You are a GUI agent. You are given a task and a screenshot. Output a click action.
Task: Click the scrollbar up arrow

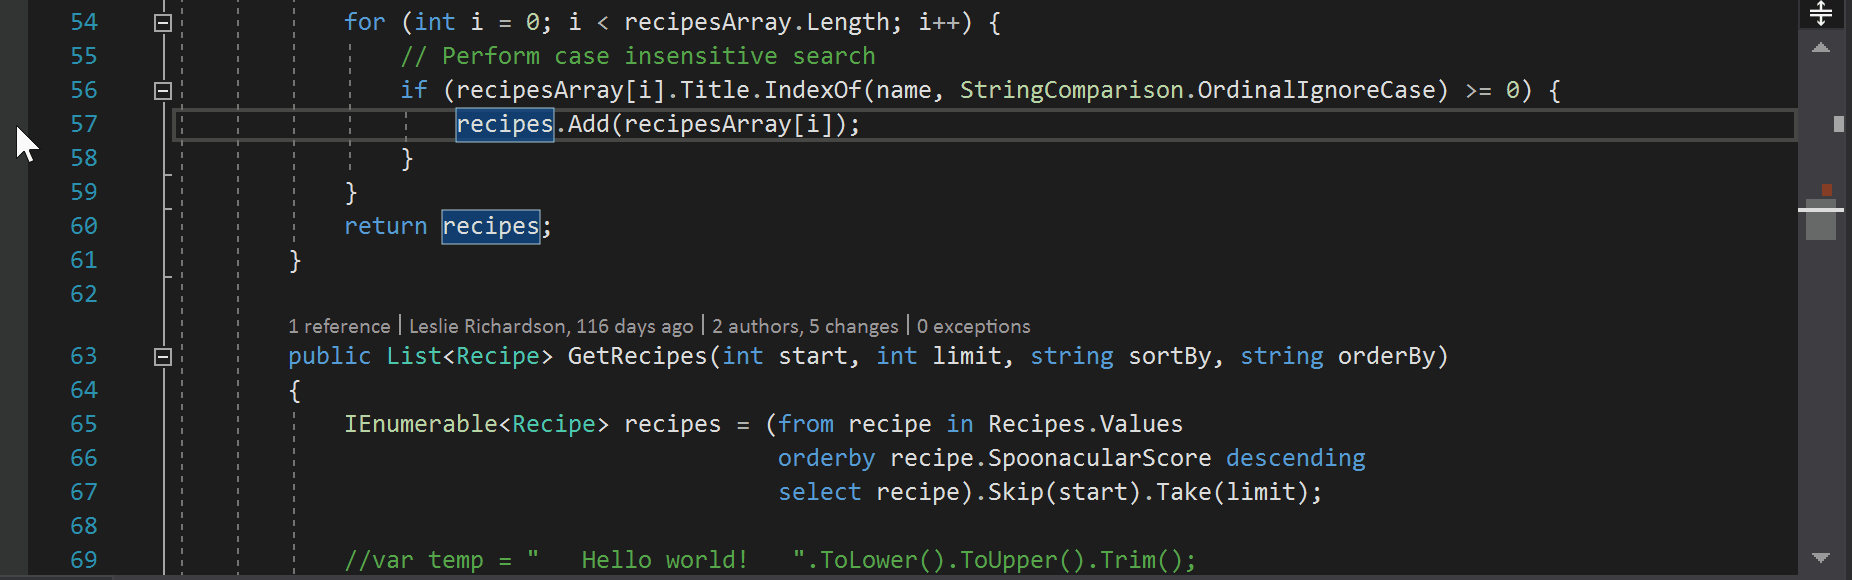1821,48
